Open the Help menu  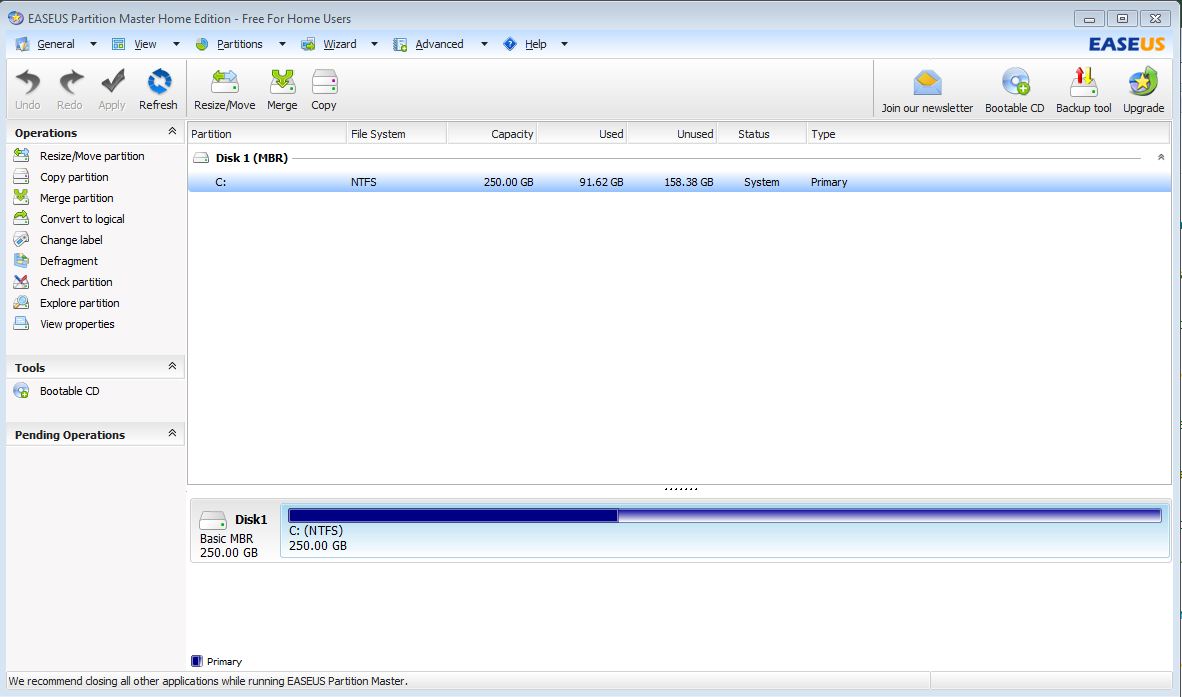click(536, 44)
